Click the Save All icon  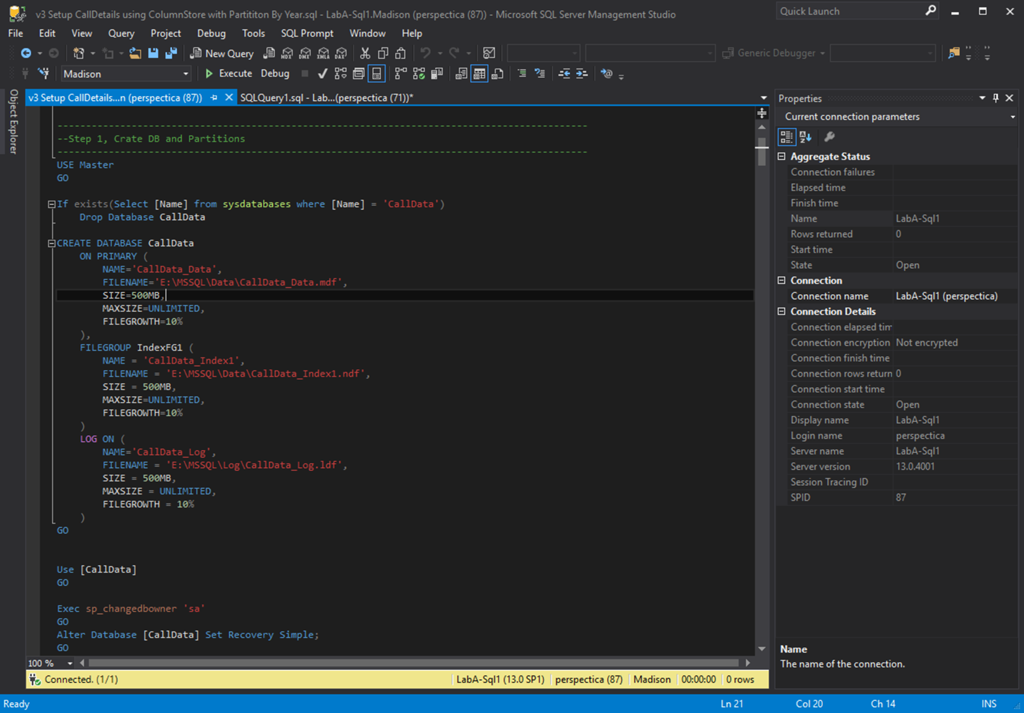coord(171,53)
